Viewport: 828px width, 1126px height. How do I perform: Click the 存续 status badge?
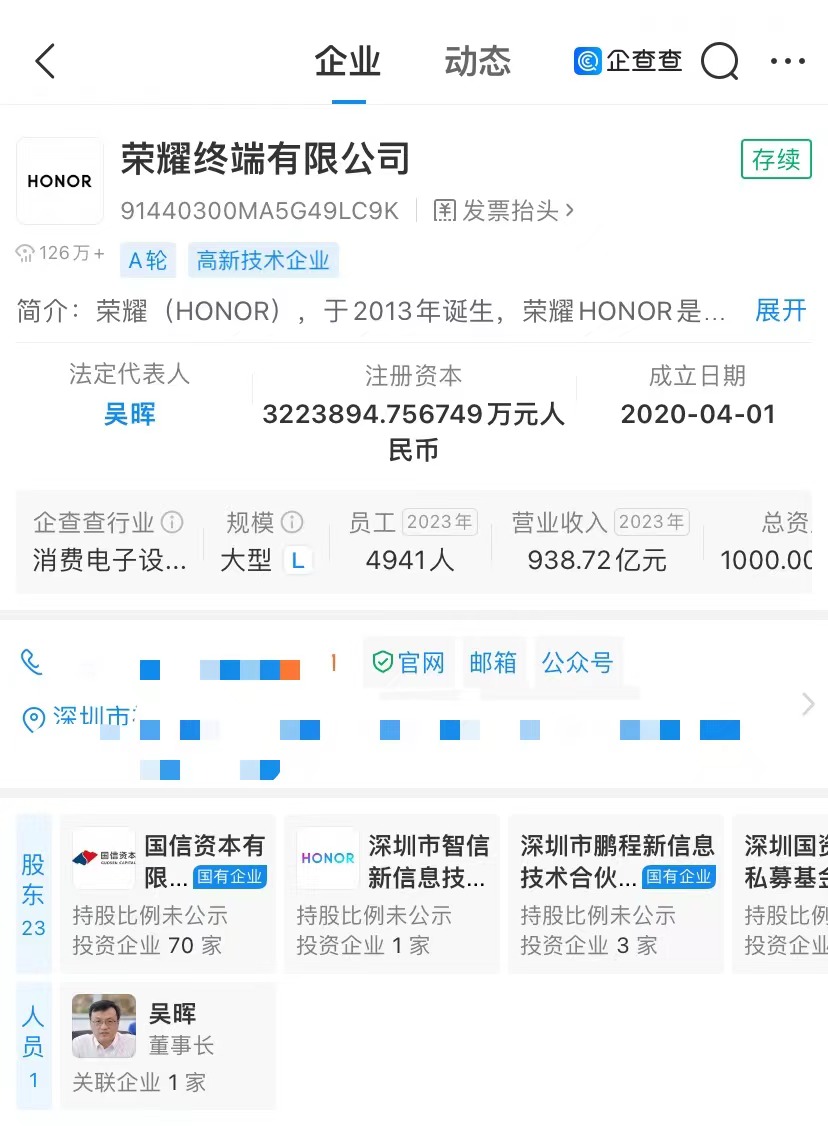(776, 159)
